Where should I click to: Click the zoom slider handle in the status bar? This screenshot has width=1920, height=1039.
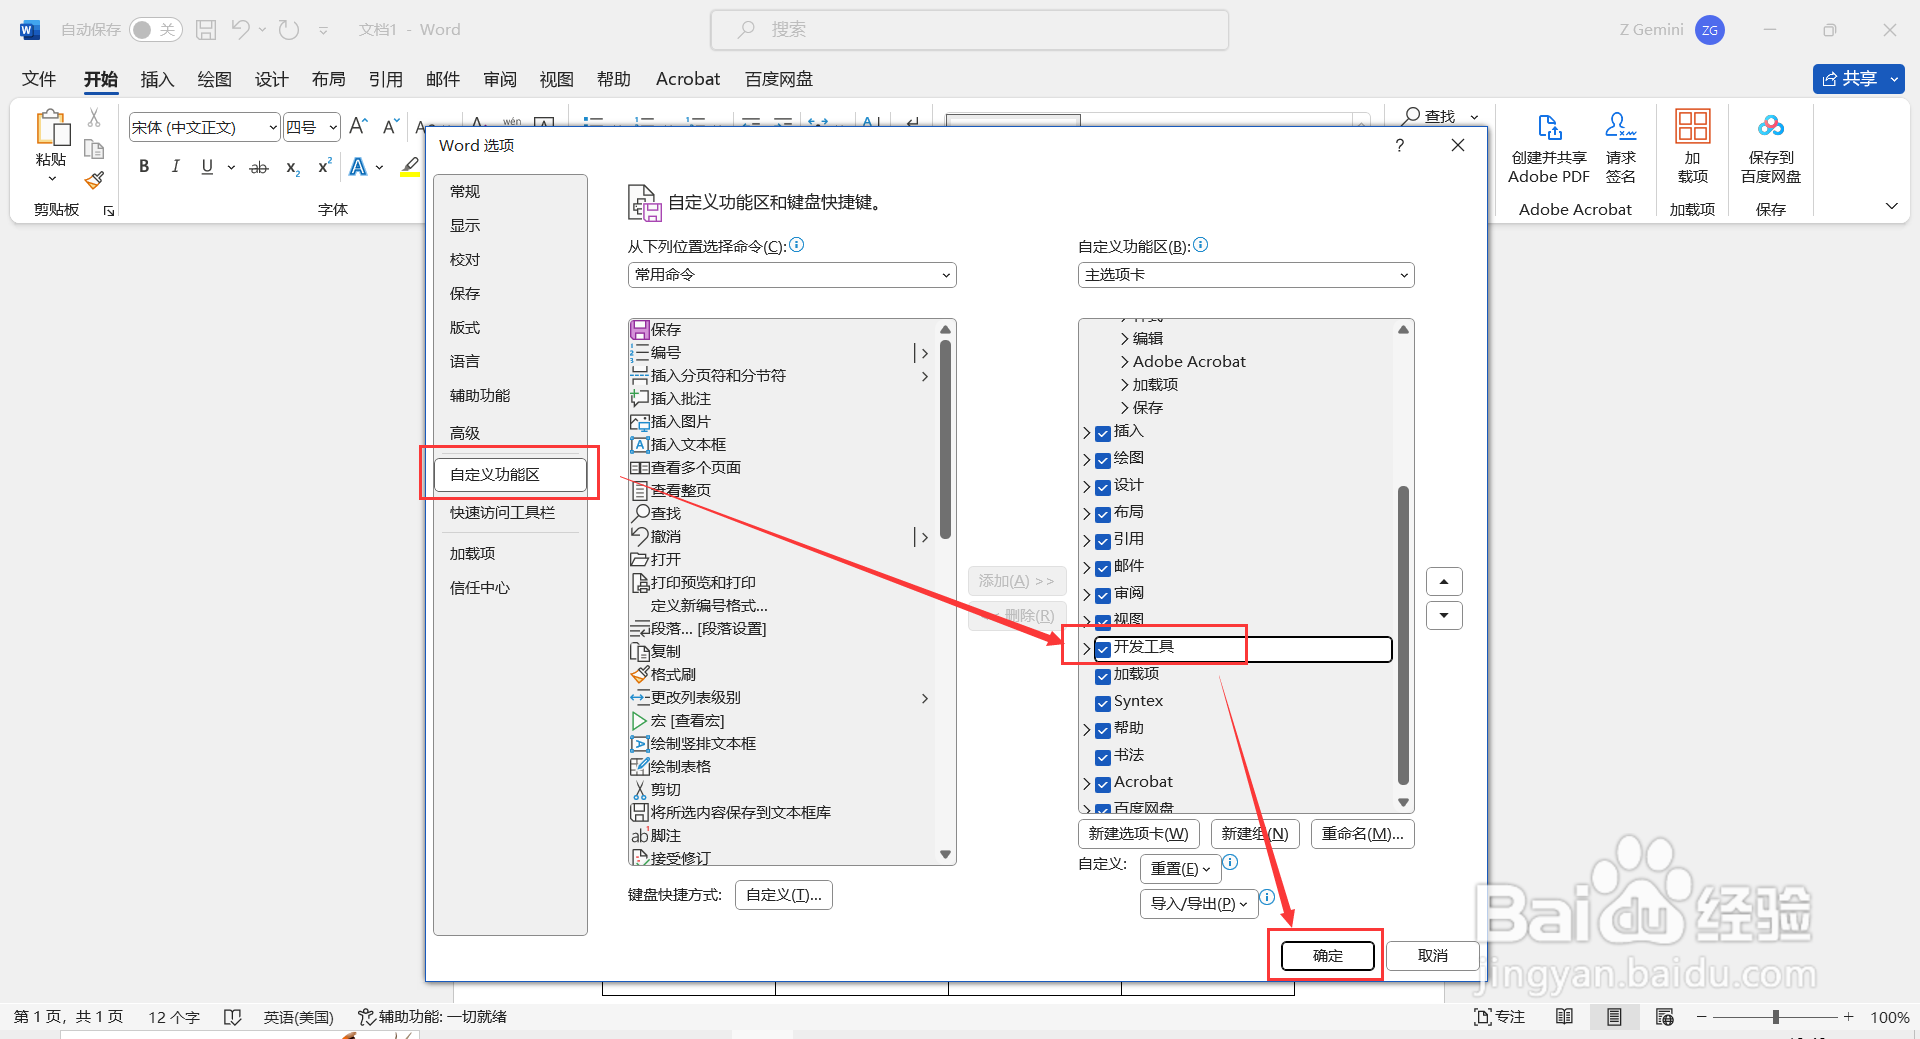(1776, 1017)
